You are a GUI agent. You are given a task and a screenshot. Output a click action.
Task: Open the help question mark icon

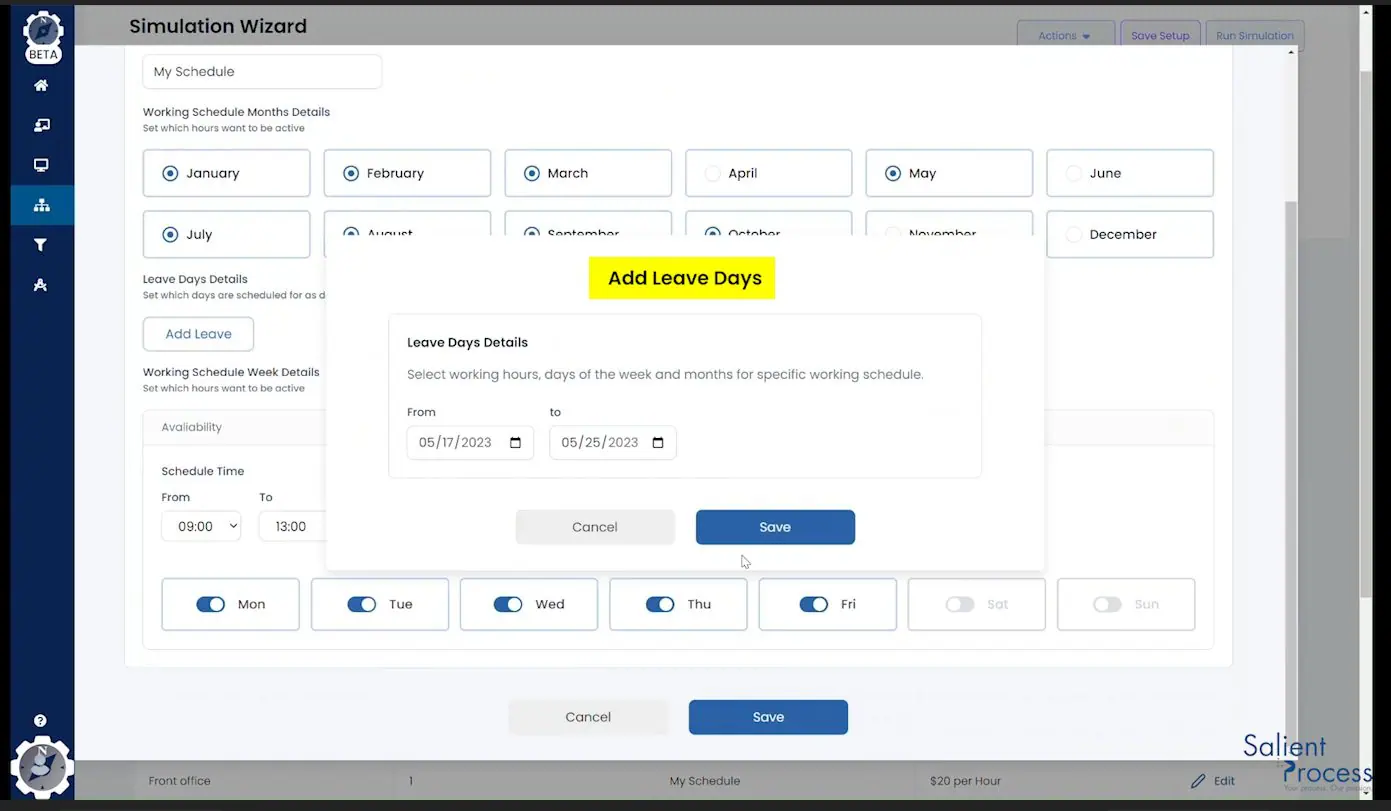click(x=41, y=720)
